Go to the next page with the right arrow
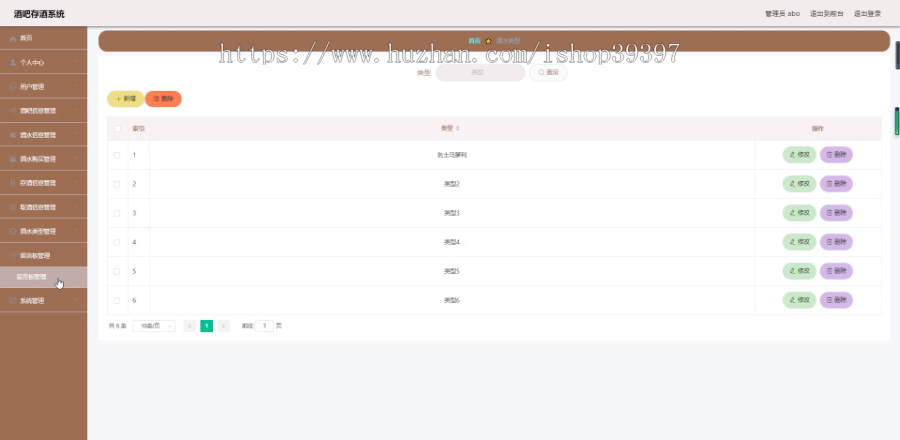 coord(224,326)
